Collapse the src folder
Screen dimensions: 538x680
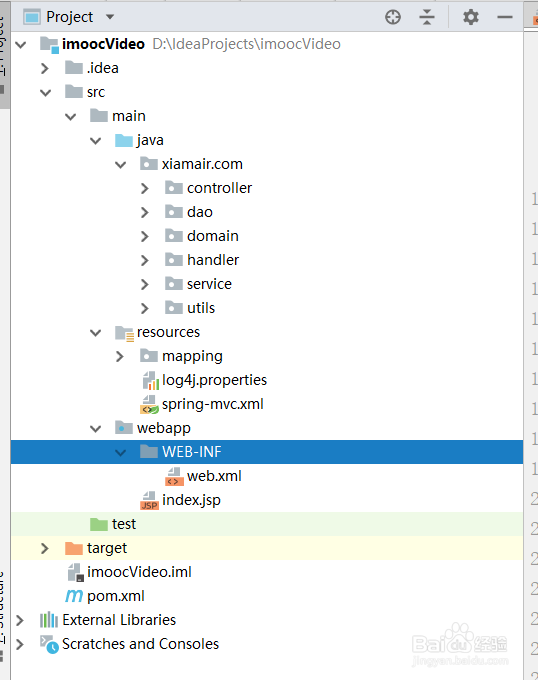click(x=46, y=92)
